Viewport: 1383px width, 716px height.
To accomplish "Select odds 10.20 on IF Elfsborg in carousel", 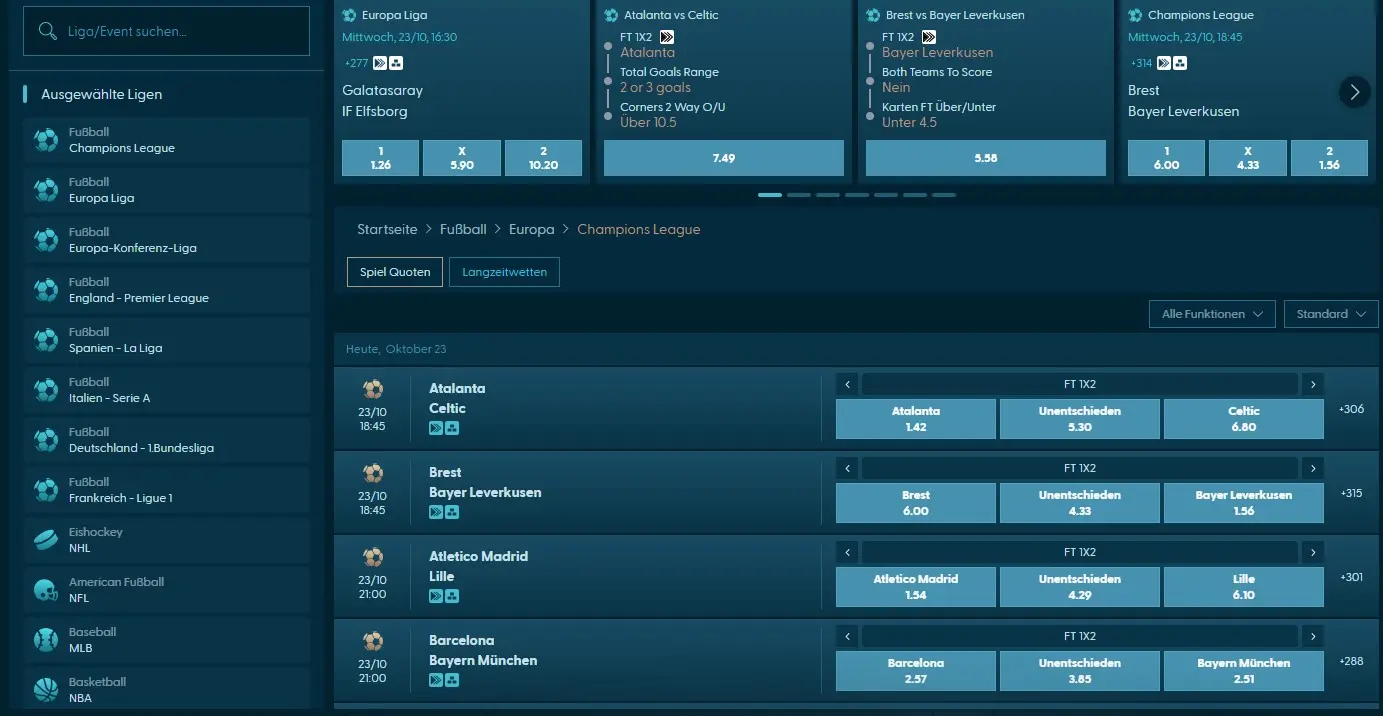I will 543,158.
